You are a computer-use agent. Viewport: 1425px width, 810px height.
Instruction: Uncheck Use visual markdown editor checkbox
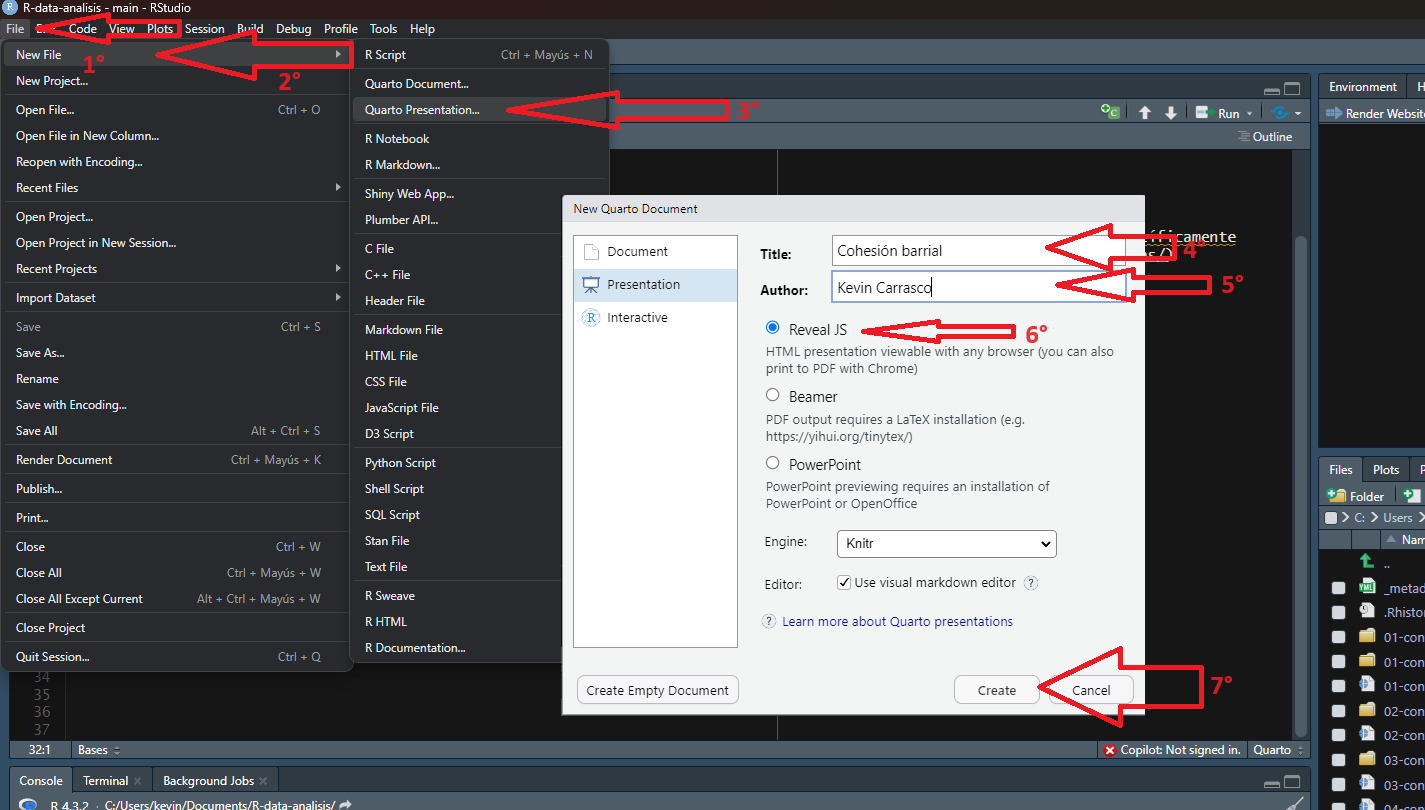845,583
